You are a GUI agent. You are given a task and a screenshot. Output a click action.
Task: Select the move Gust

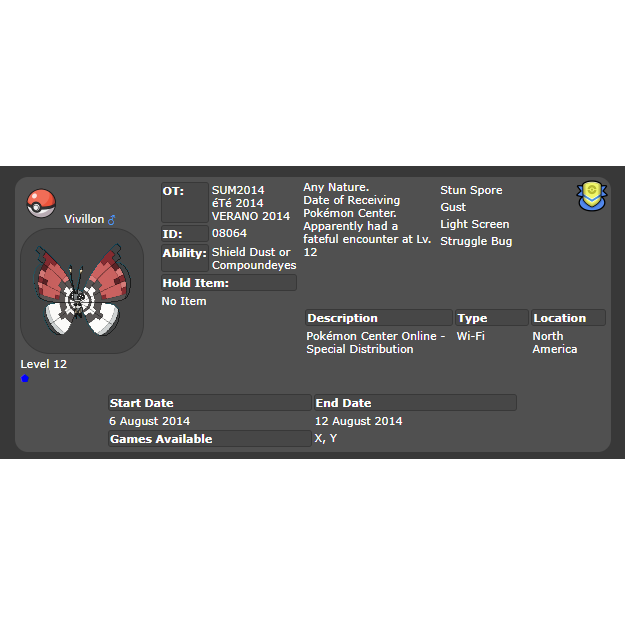[x=453, y=207]
